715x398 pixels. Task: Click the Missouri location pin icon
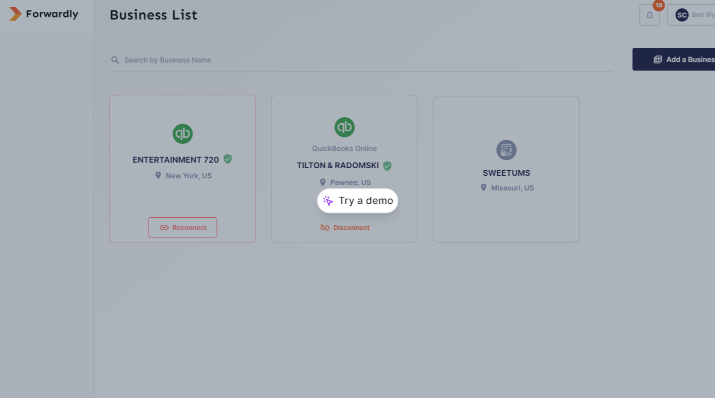(x=483, y=187)
